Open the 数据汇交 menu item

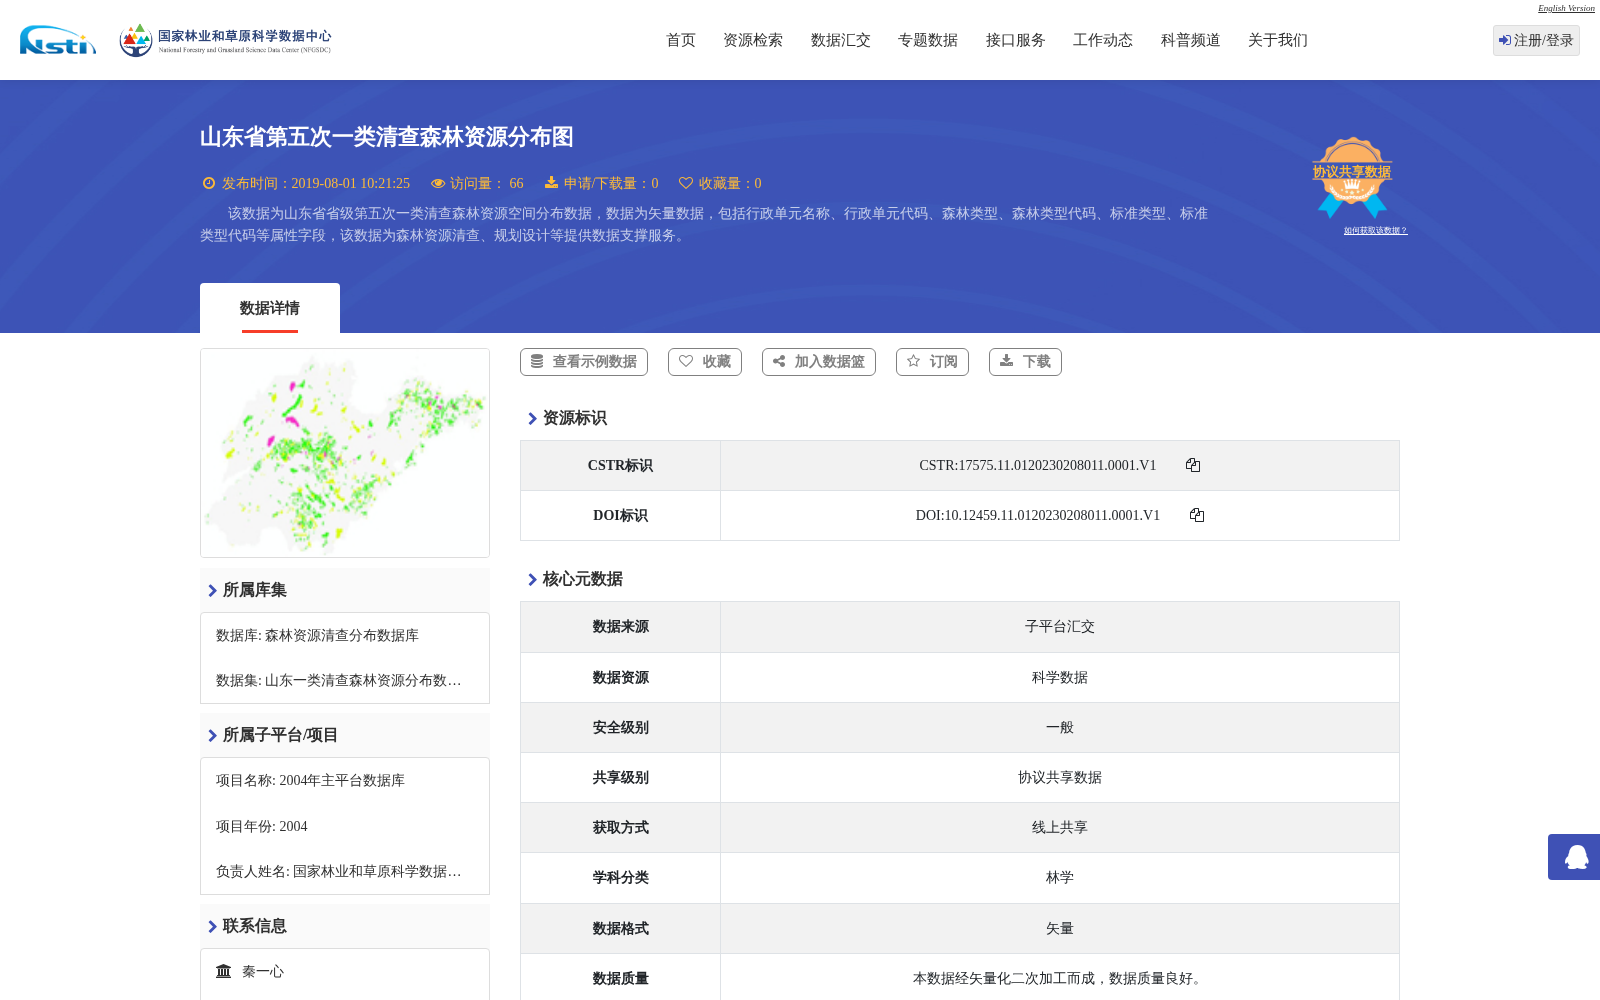(x=841, y=40)
